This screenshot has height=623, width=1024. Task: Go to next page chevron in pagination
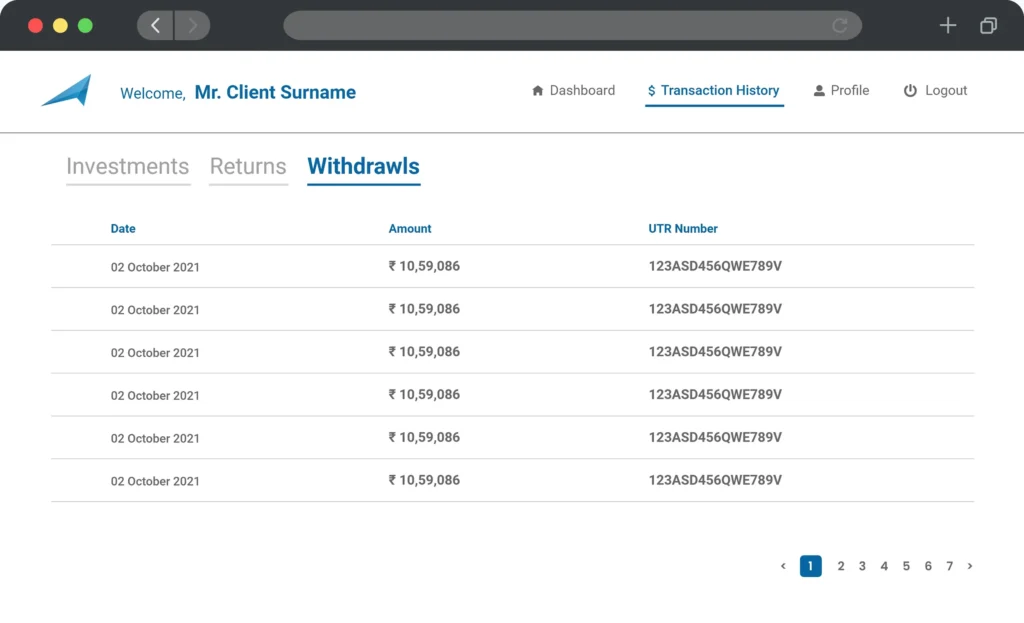[x=970, y=566]
